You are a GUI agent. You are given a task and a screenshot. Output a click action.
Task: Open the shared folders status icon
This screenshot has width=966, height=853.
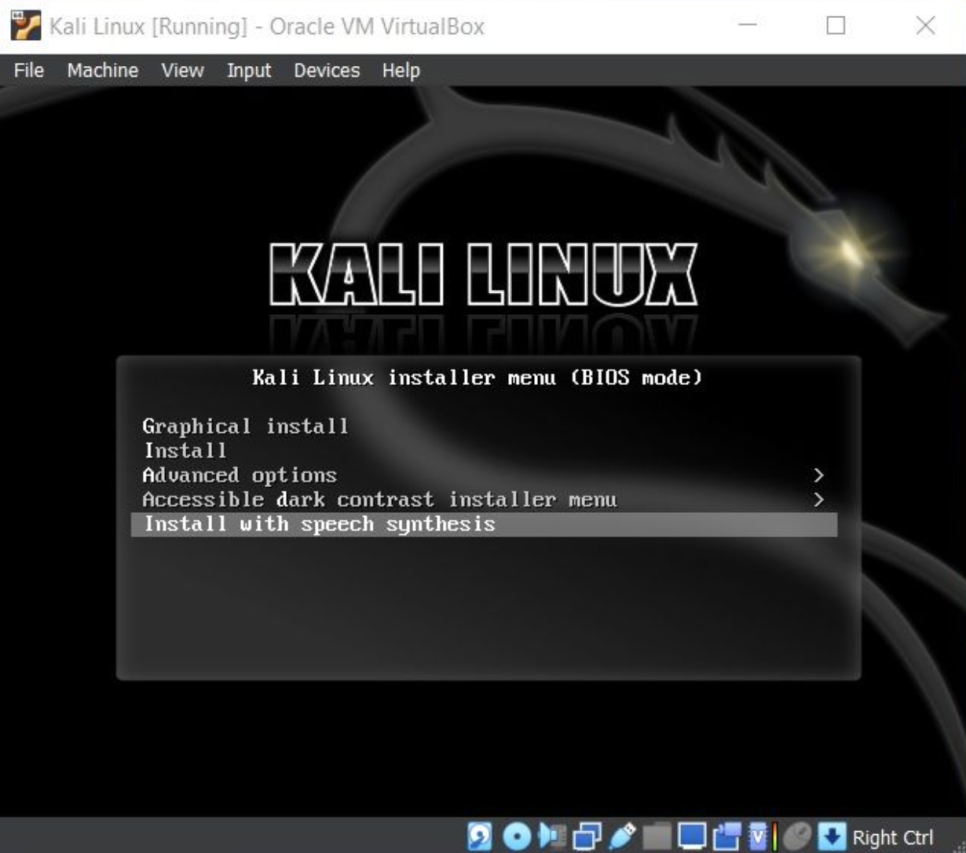[x=657, y=836]
